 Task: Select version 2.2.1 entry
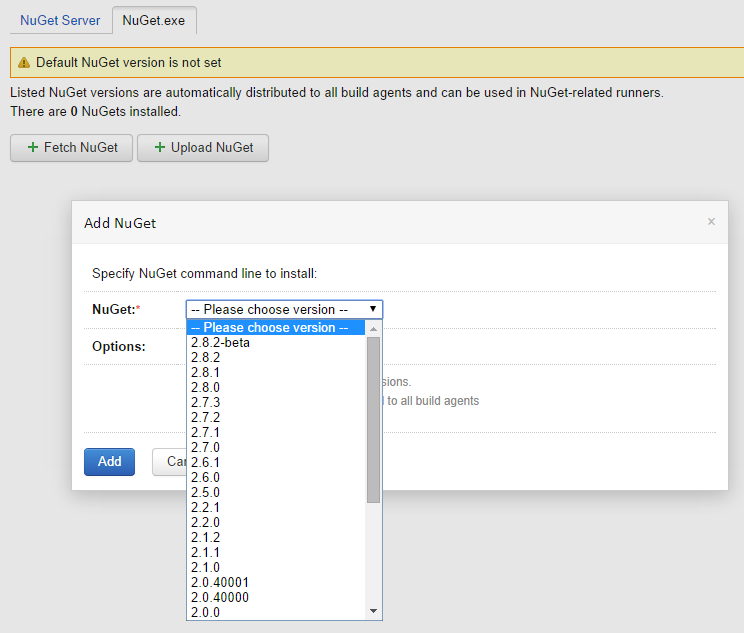(x=276, y=507)
